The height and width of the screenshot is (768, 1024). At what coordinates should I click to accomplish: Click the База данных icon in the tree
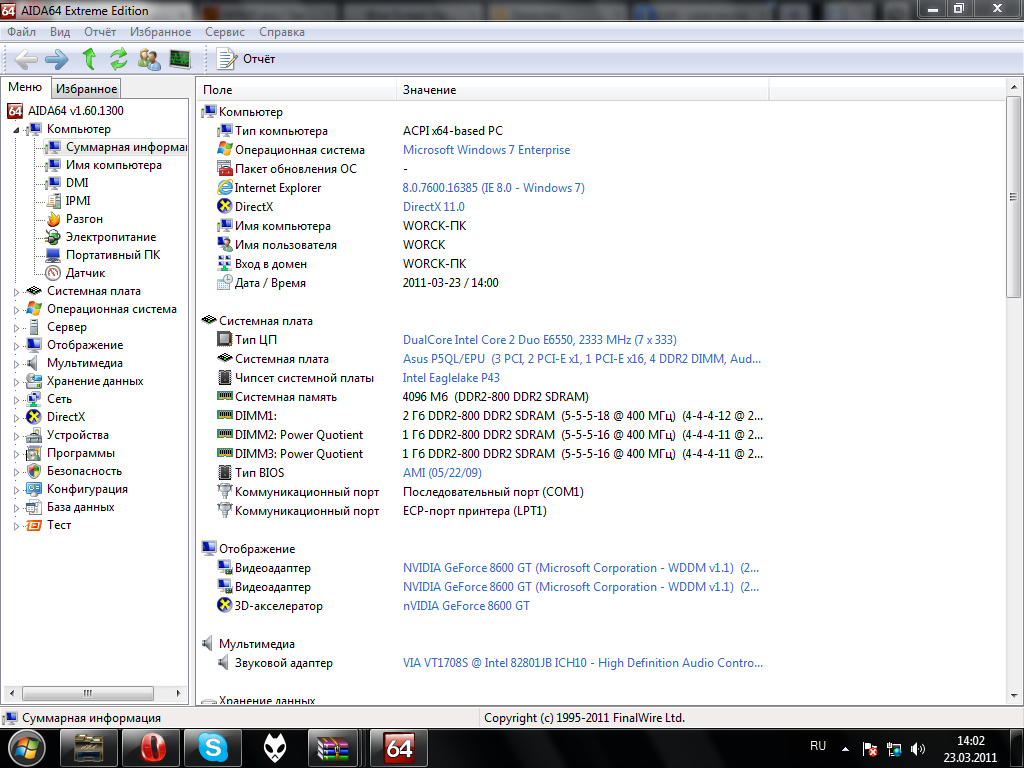(34, 507)
